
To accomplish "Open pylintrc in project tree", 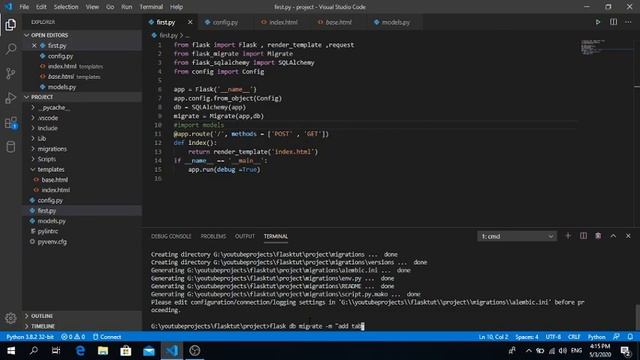I will pyautogui.click(x=82, y=231).
